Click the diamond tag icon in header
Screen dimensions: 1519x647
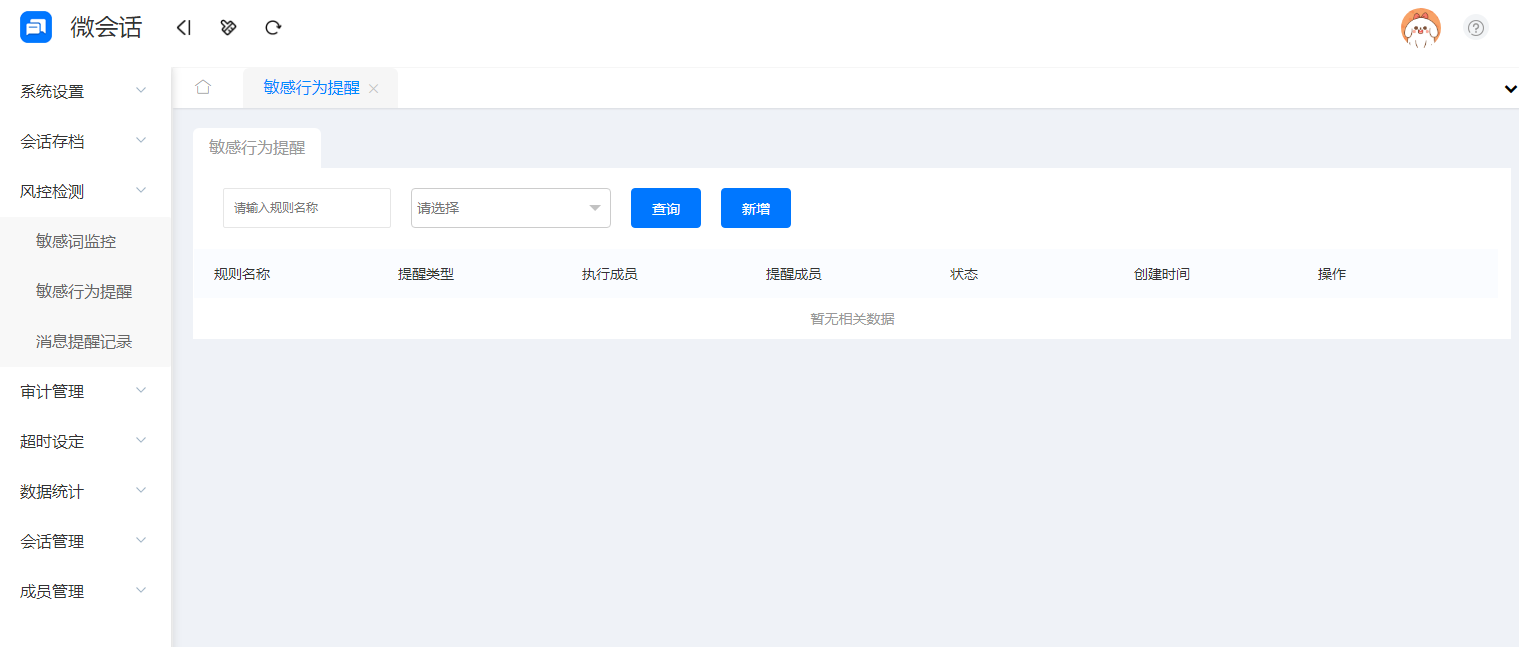click(228, 28)
